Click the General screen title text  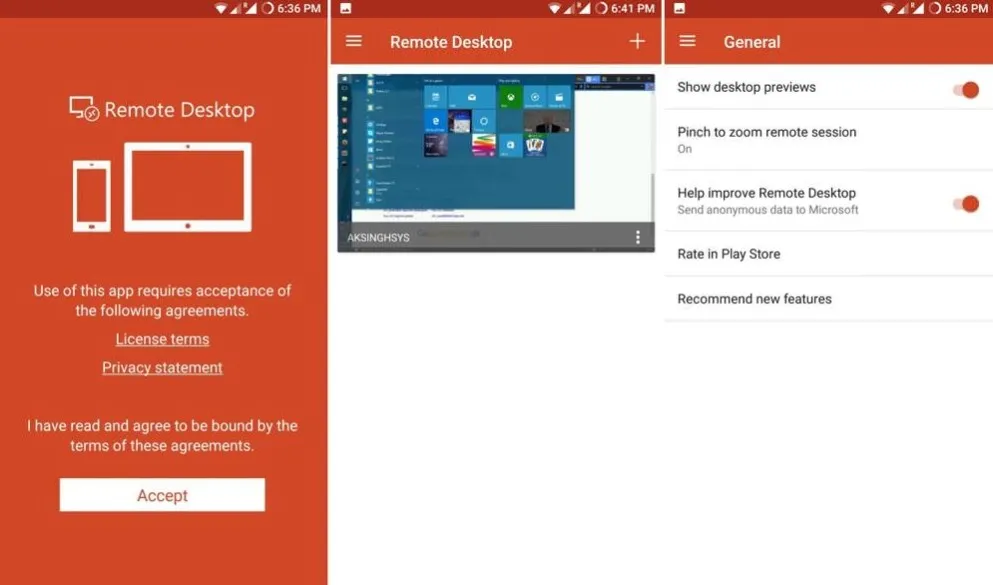pyautogui.click(x=752, y=42)
